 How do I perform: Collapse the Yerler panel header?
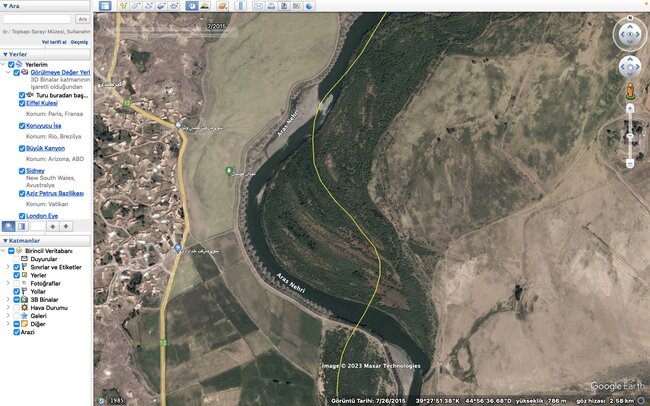[x=4, y=54]
